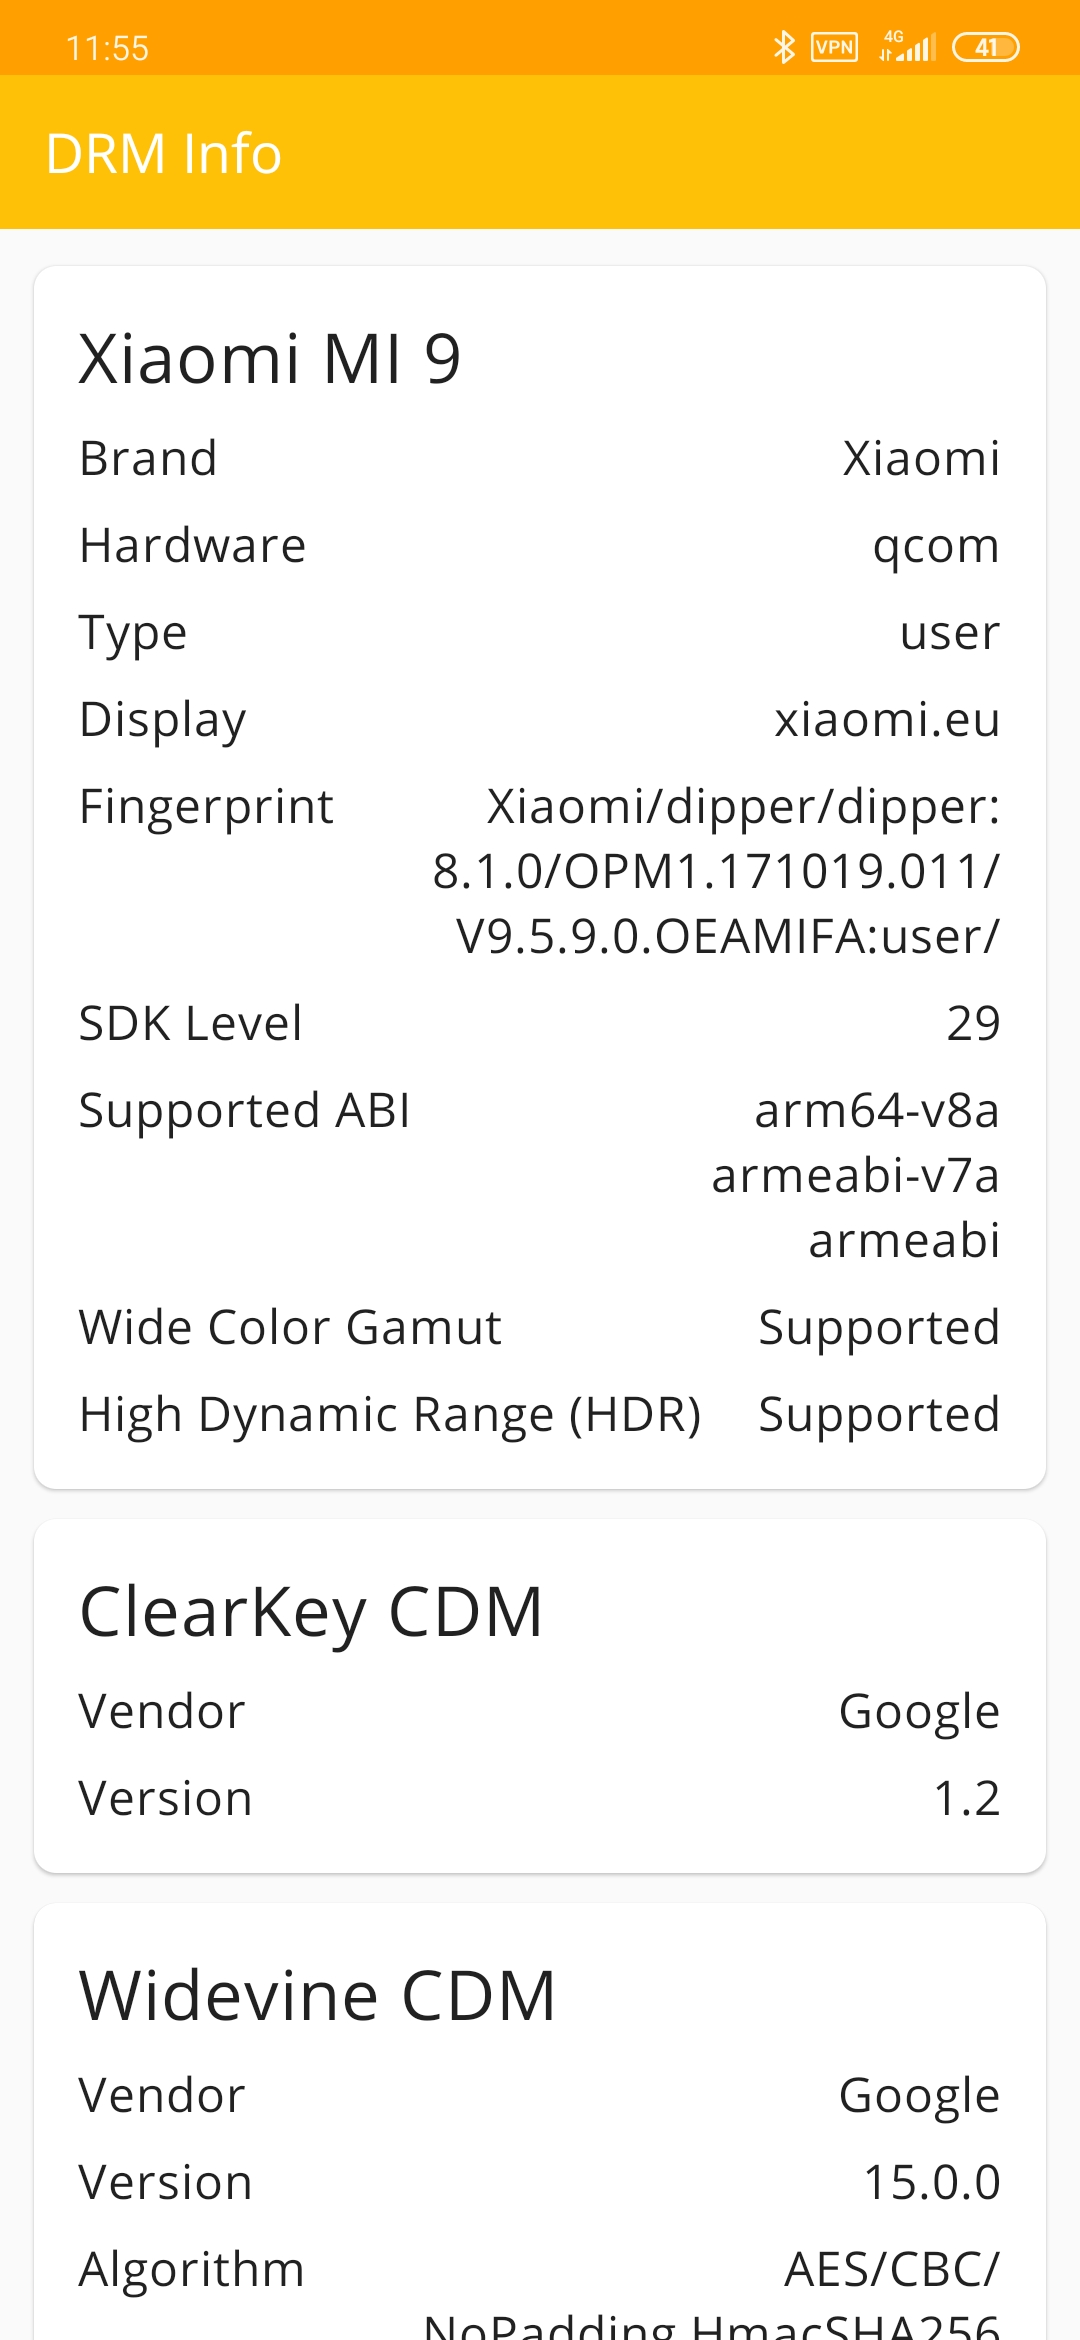Select the High Dynamic Range (HDR) row

(540, 1415)
